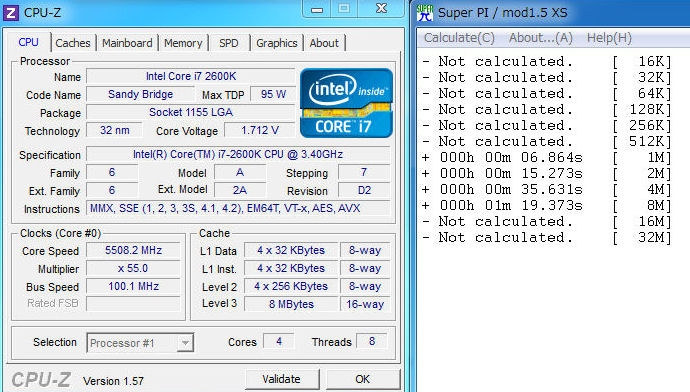Select the CPU tab
Viewport: 690px width, 392px height.
pos(29,42)
